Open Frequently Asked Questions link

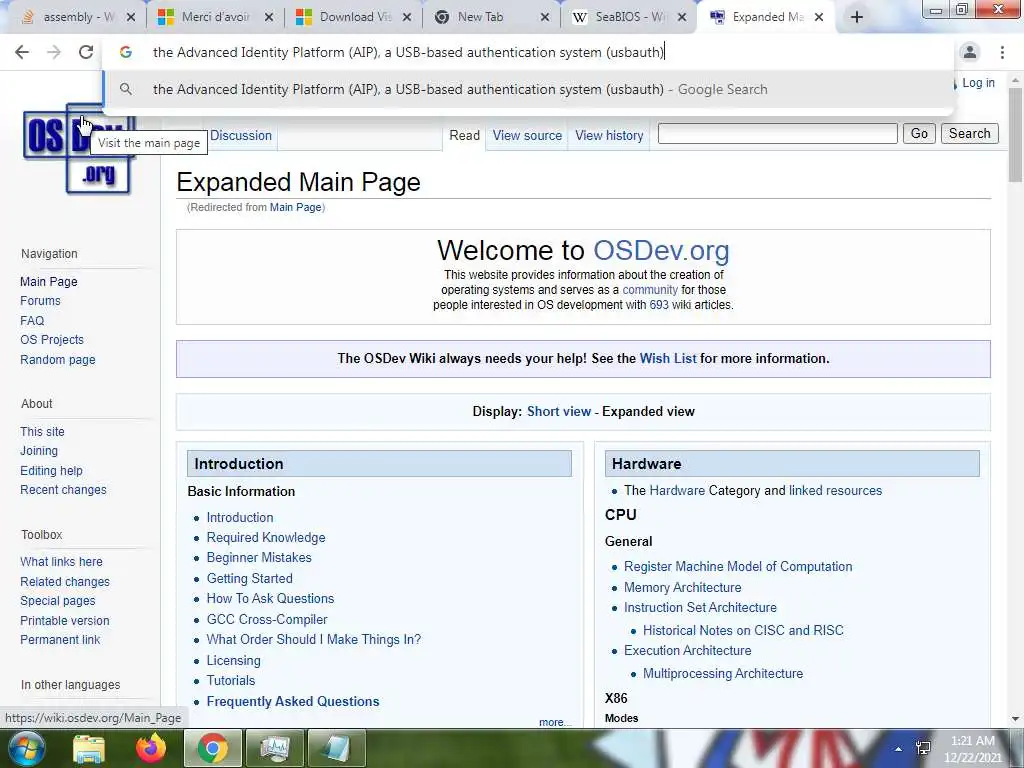(x=293, y=701)
